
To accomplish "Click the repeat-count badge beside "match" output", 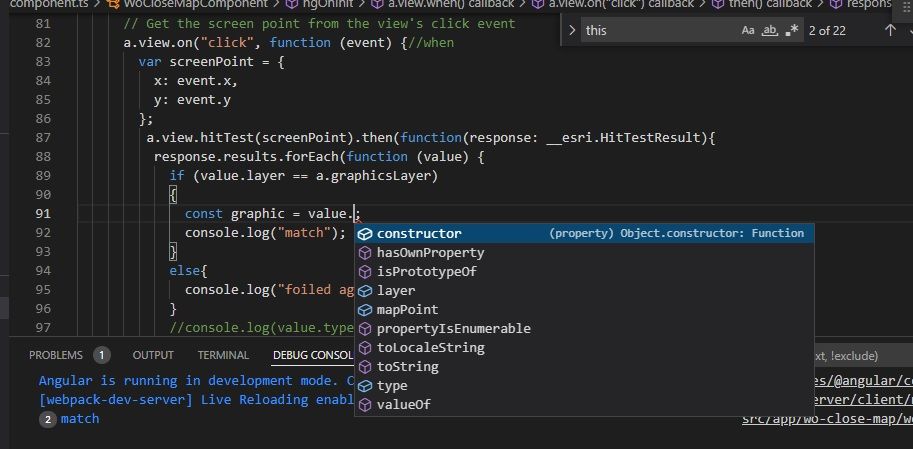I will point(48,419).
